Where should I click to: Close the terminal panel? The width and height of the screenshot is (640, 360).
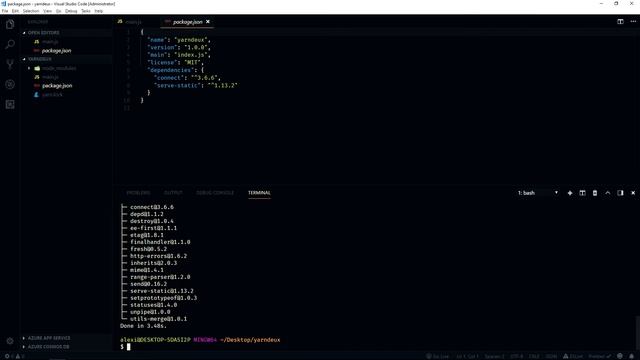coord(633,193)
